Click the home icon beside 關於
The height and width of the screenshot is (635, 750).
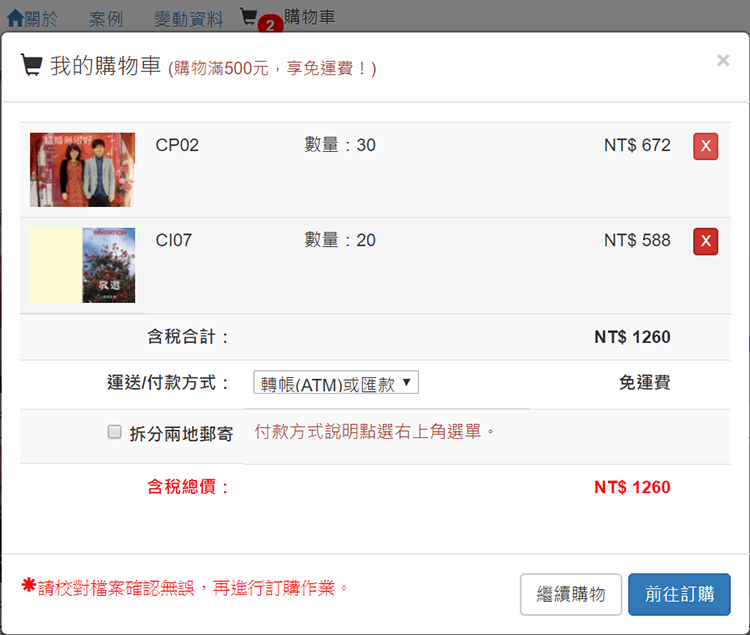click(x=15, y=18)
